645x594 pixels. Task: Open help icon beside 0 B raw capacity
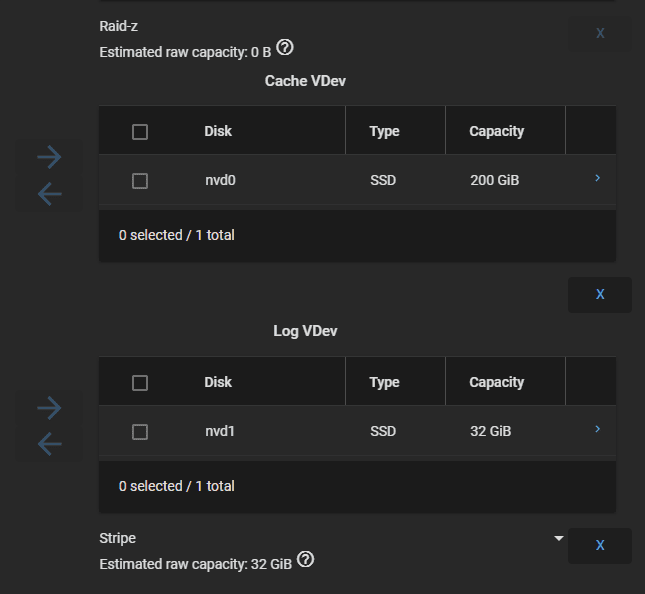pyautogui.click(x=285, y=47)
